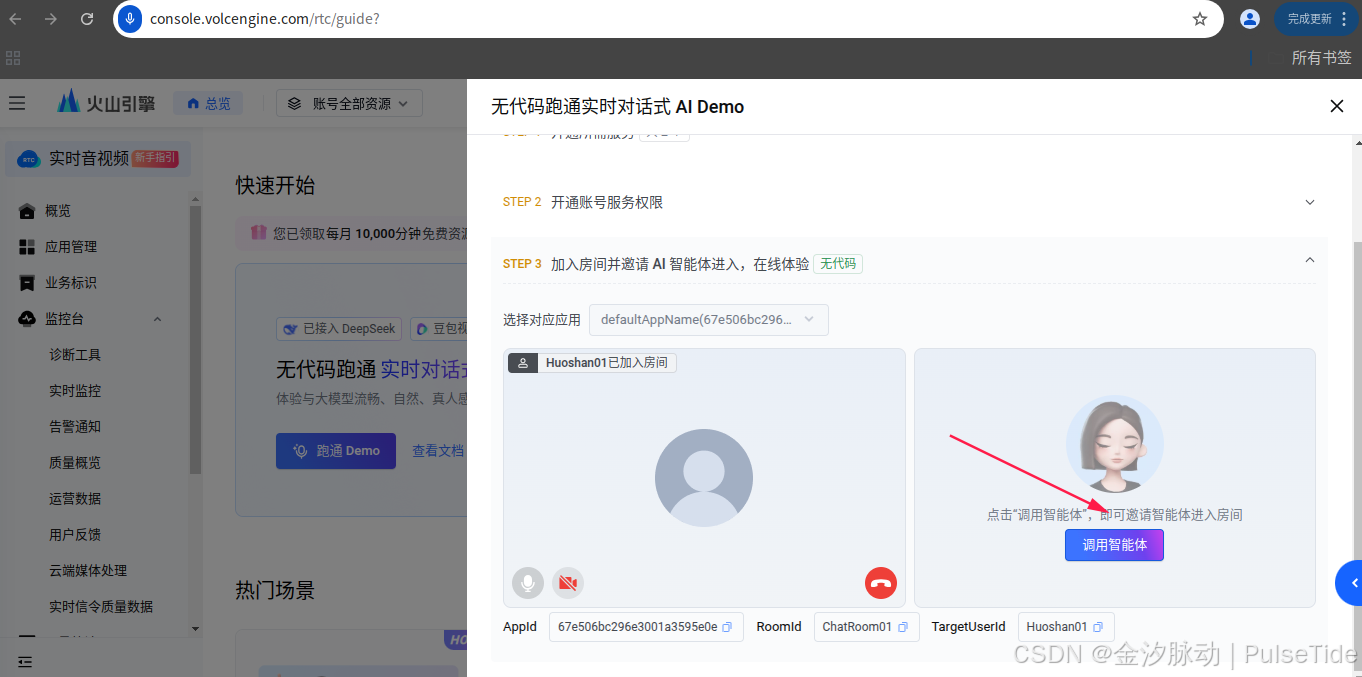Toggle the camera off button
The width and height of the screenshot is (1362, 677).
[568, 583]
